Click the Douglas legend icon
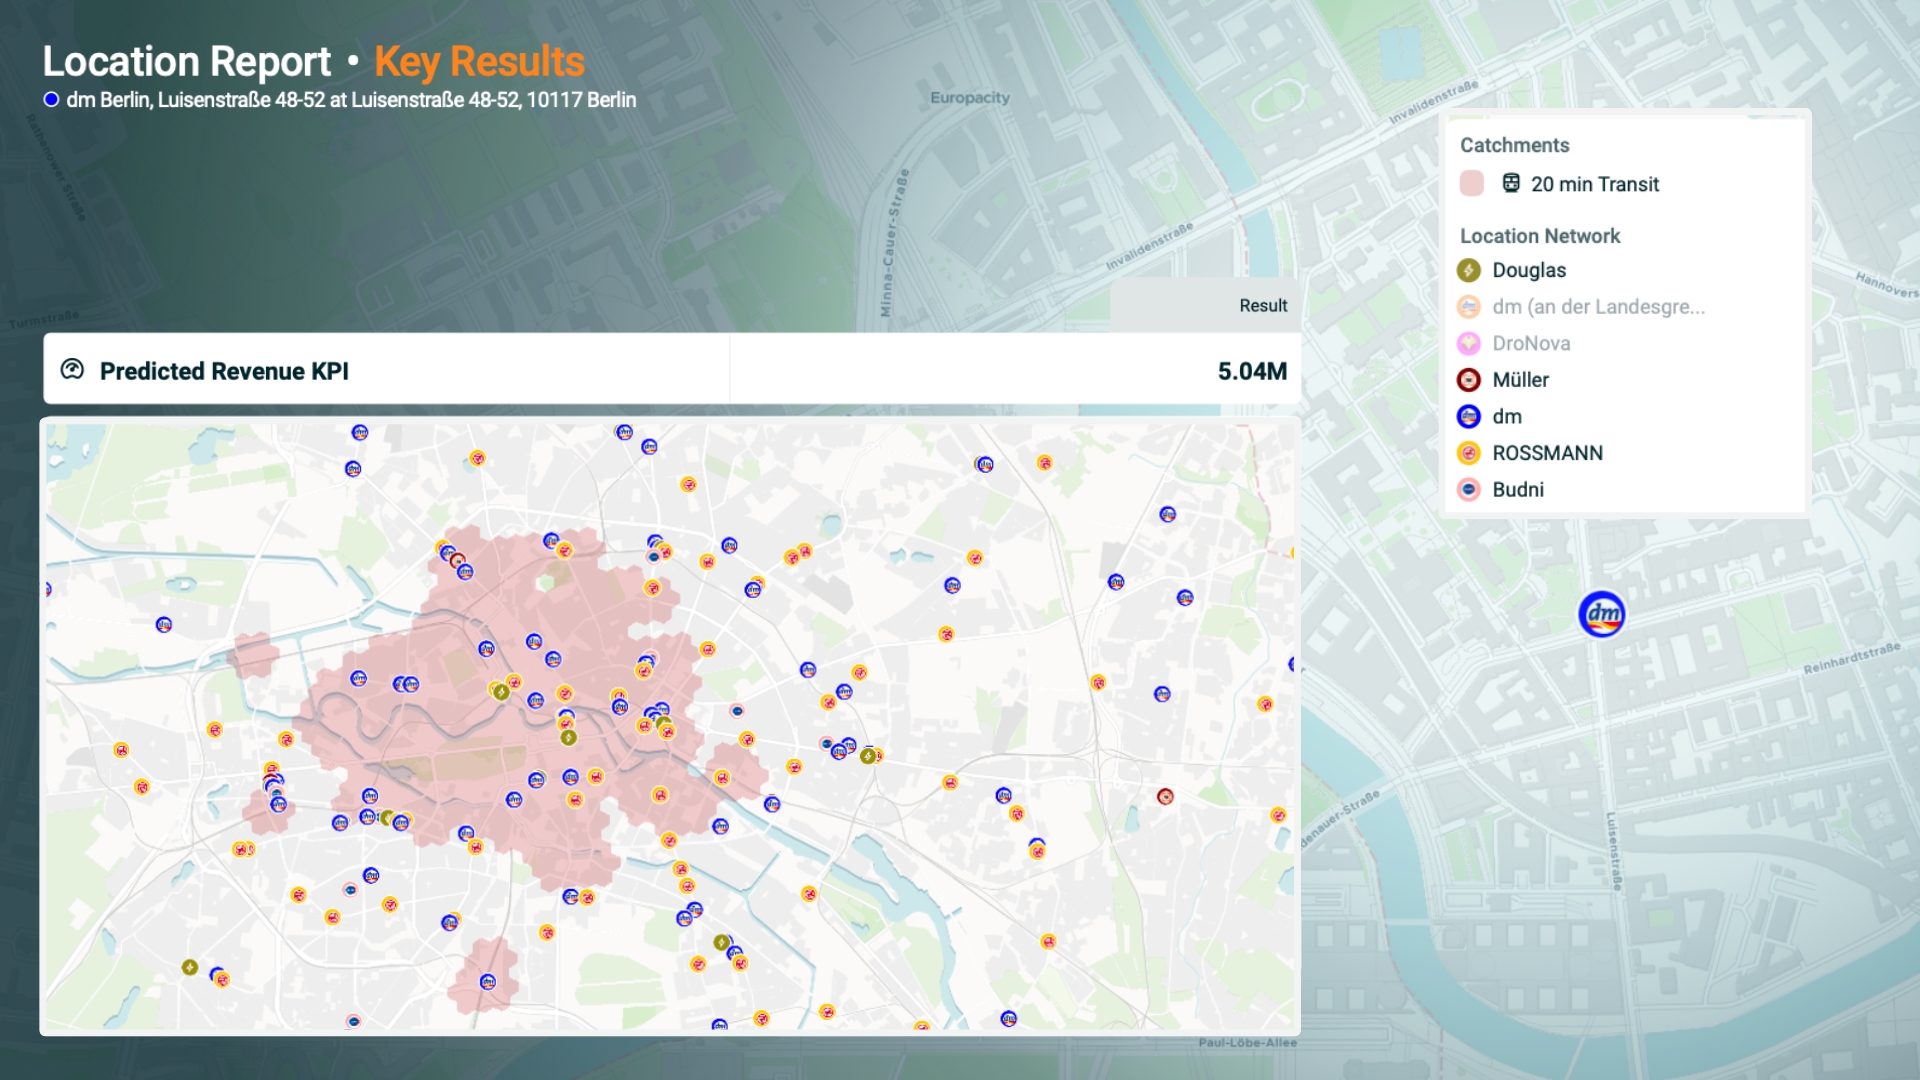1920x1080 pixels. (x=1469, y=270)
